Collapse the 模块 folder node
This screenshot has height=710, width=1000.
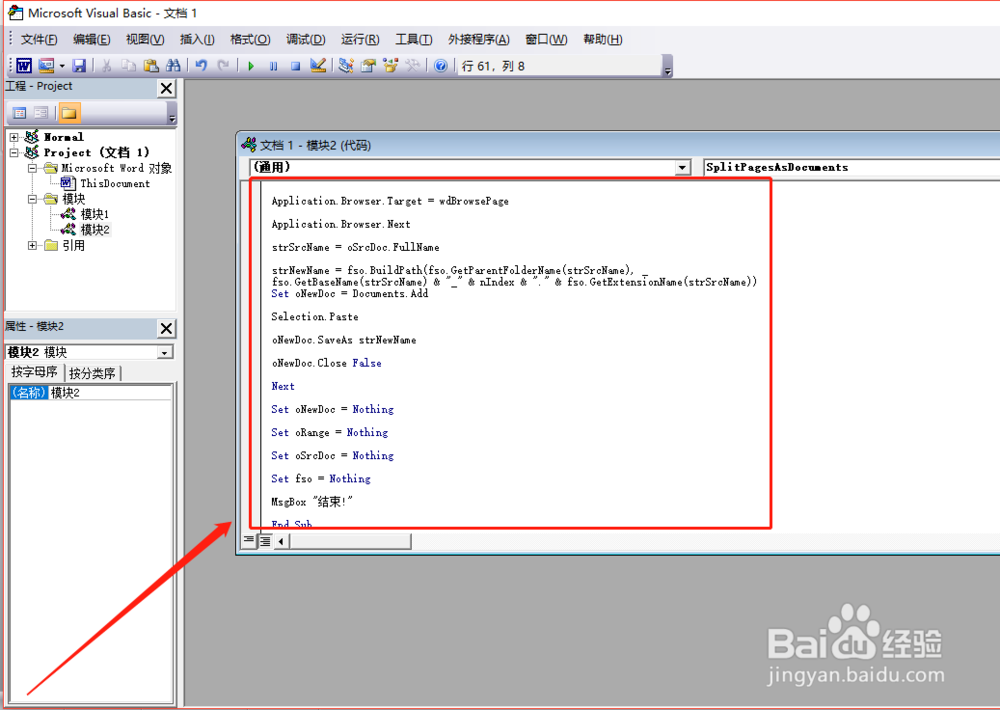33,199
